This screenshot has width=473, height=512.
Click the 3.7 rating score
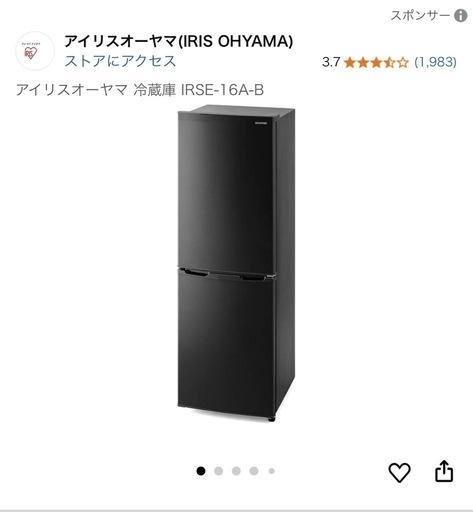[331, 62]
